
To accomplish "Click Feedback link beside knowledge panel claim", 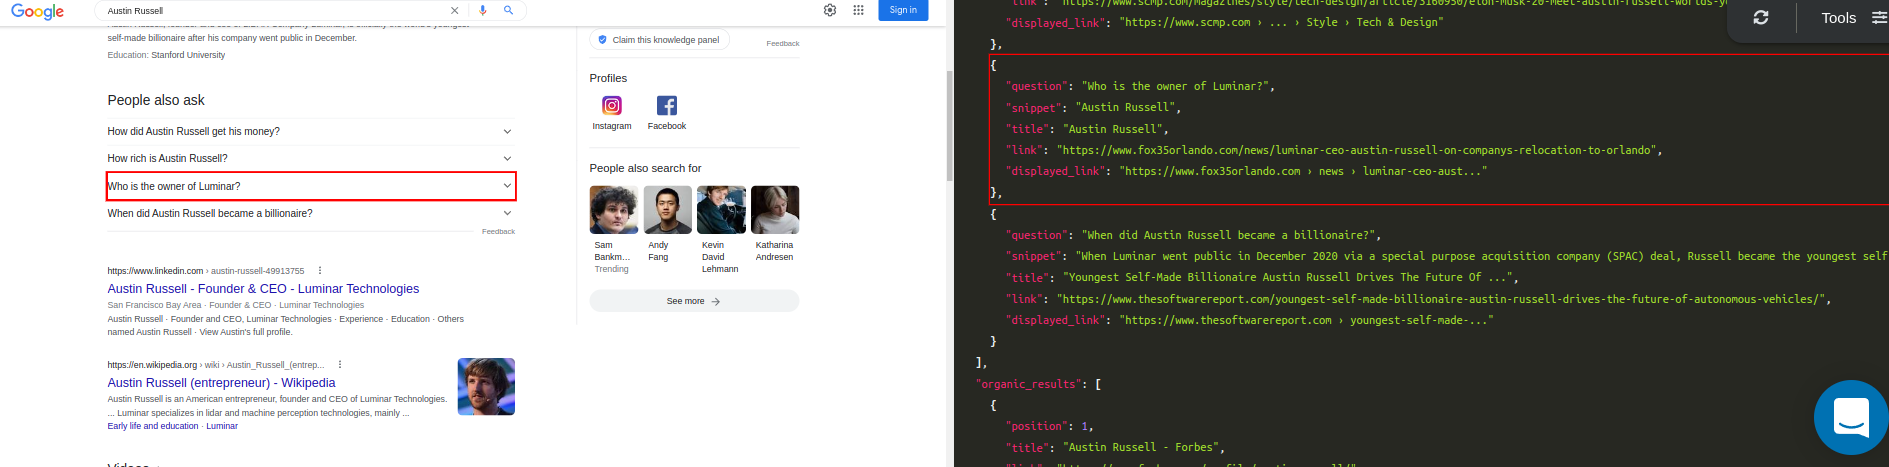I will [x=783, y=44].
